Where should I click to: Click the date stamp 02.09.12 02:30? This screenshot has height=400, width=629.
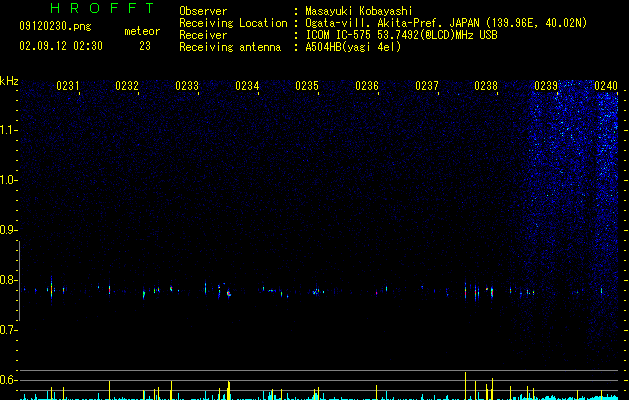pos(61,46)
